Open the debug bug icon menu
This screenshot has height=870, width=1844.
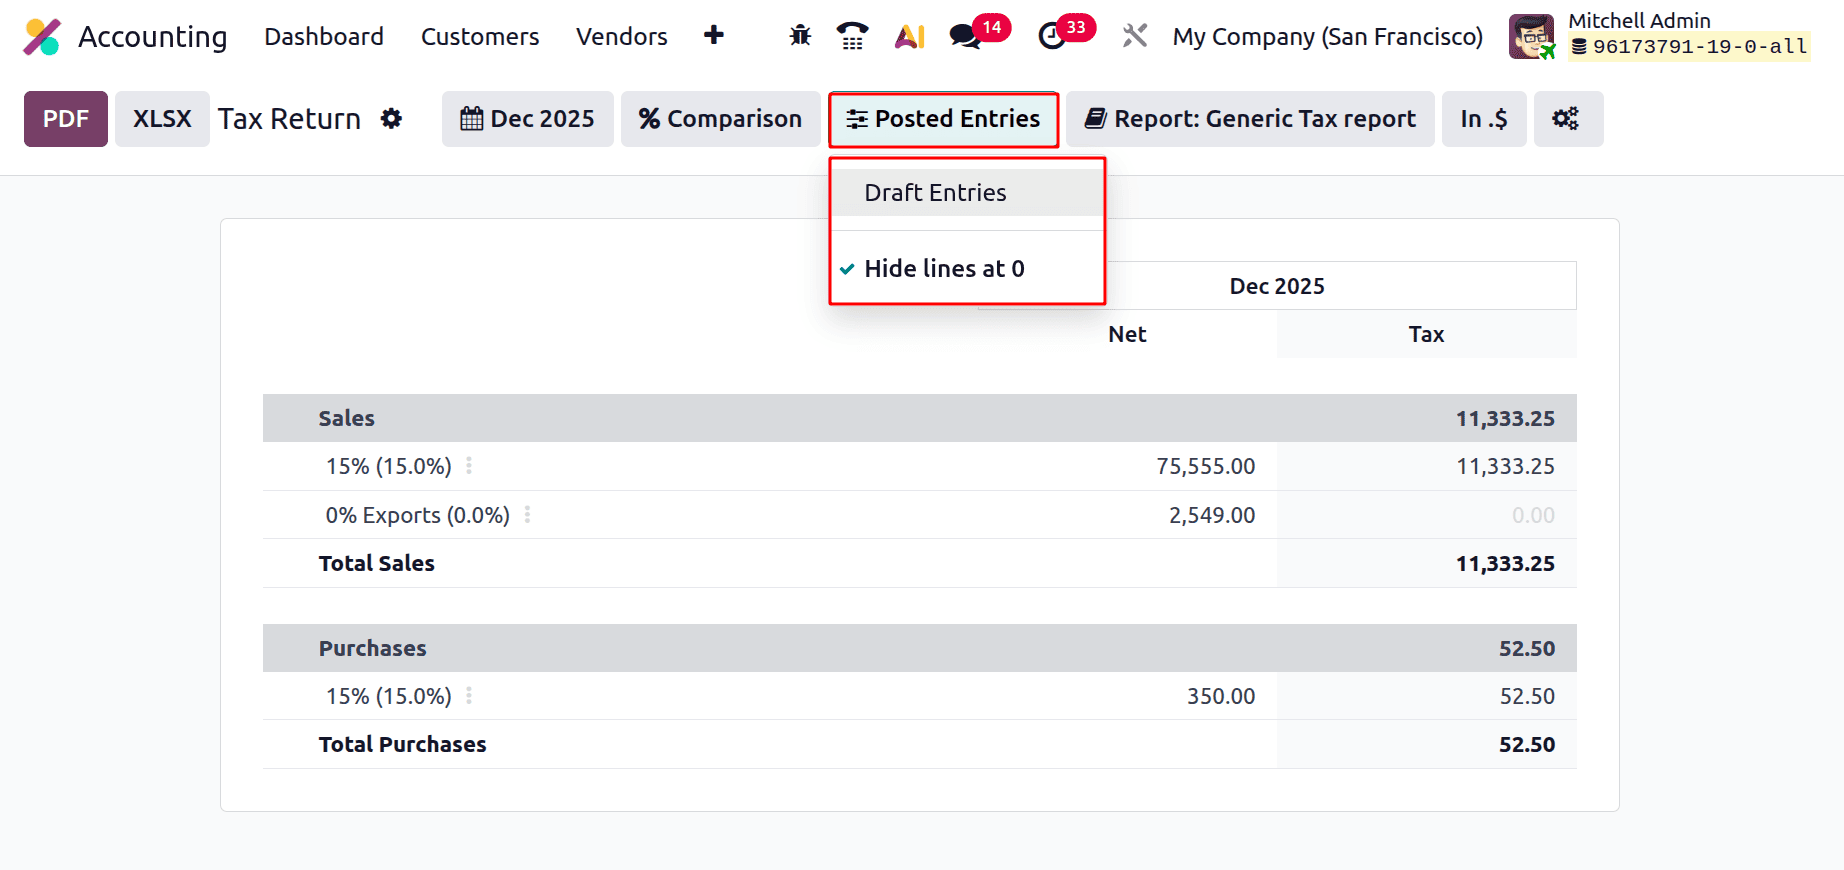(x=800, y=36)
